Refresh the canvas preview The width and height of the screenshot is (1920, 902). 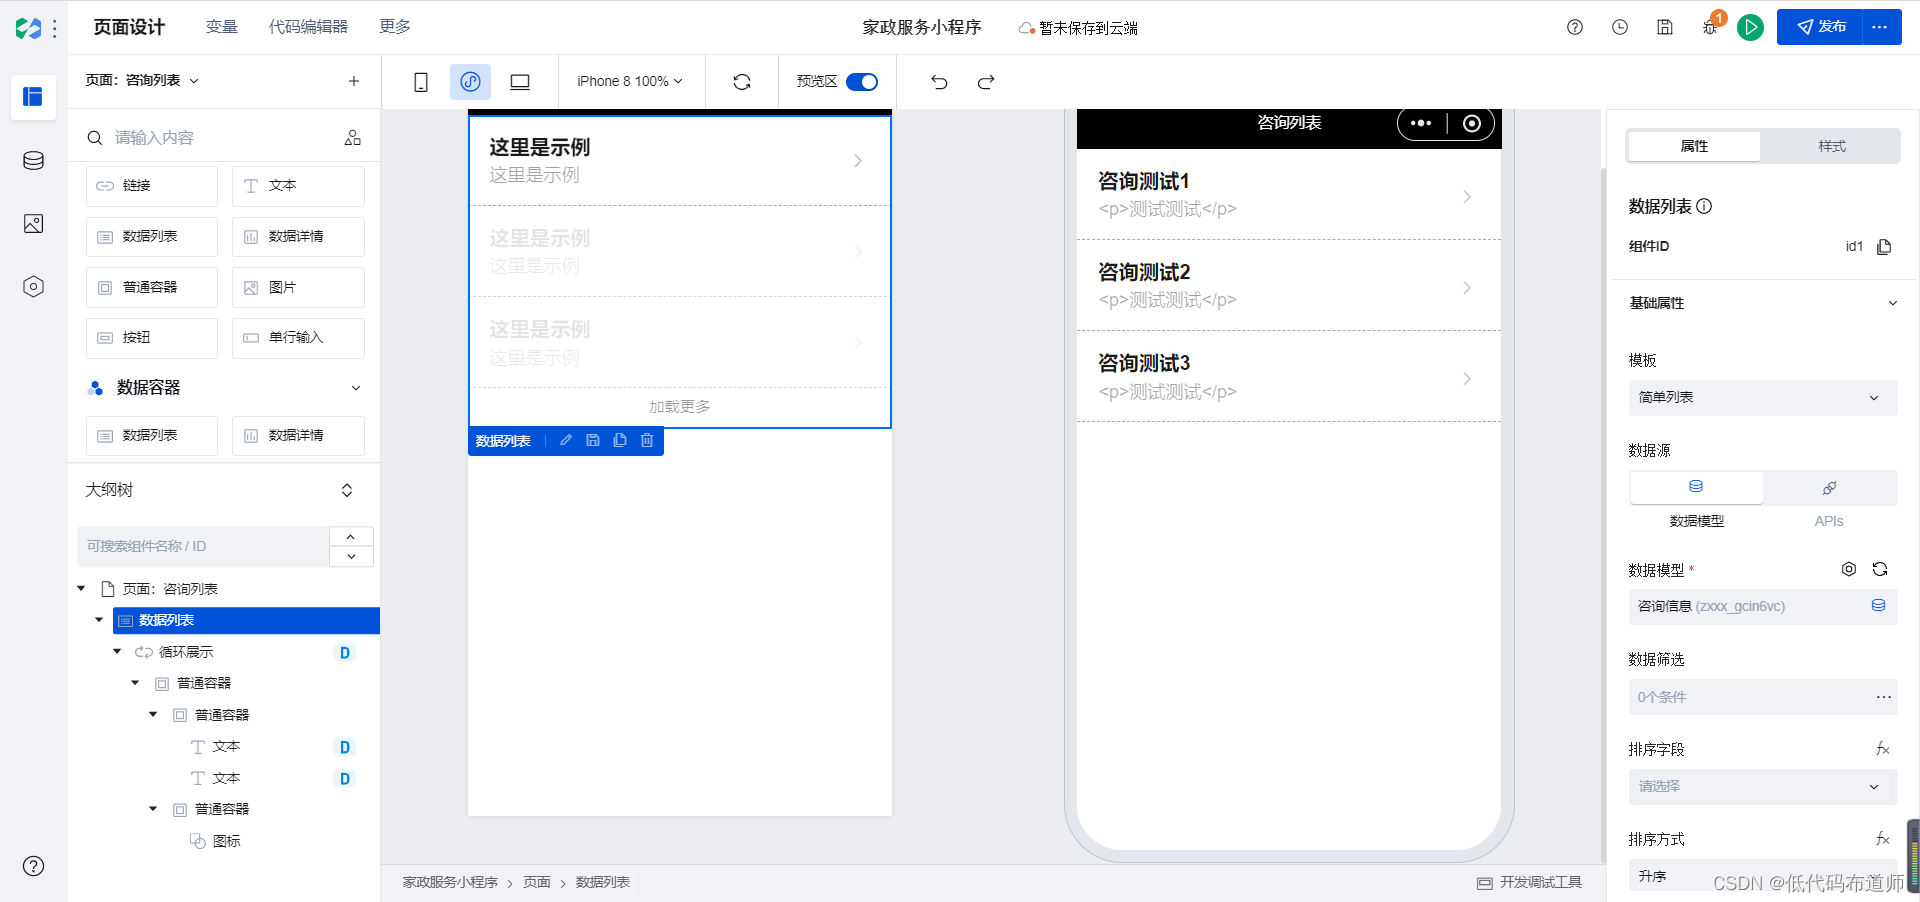tap(742, 82)
